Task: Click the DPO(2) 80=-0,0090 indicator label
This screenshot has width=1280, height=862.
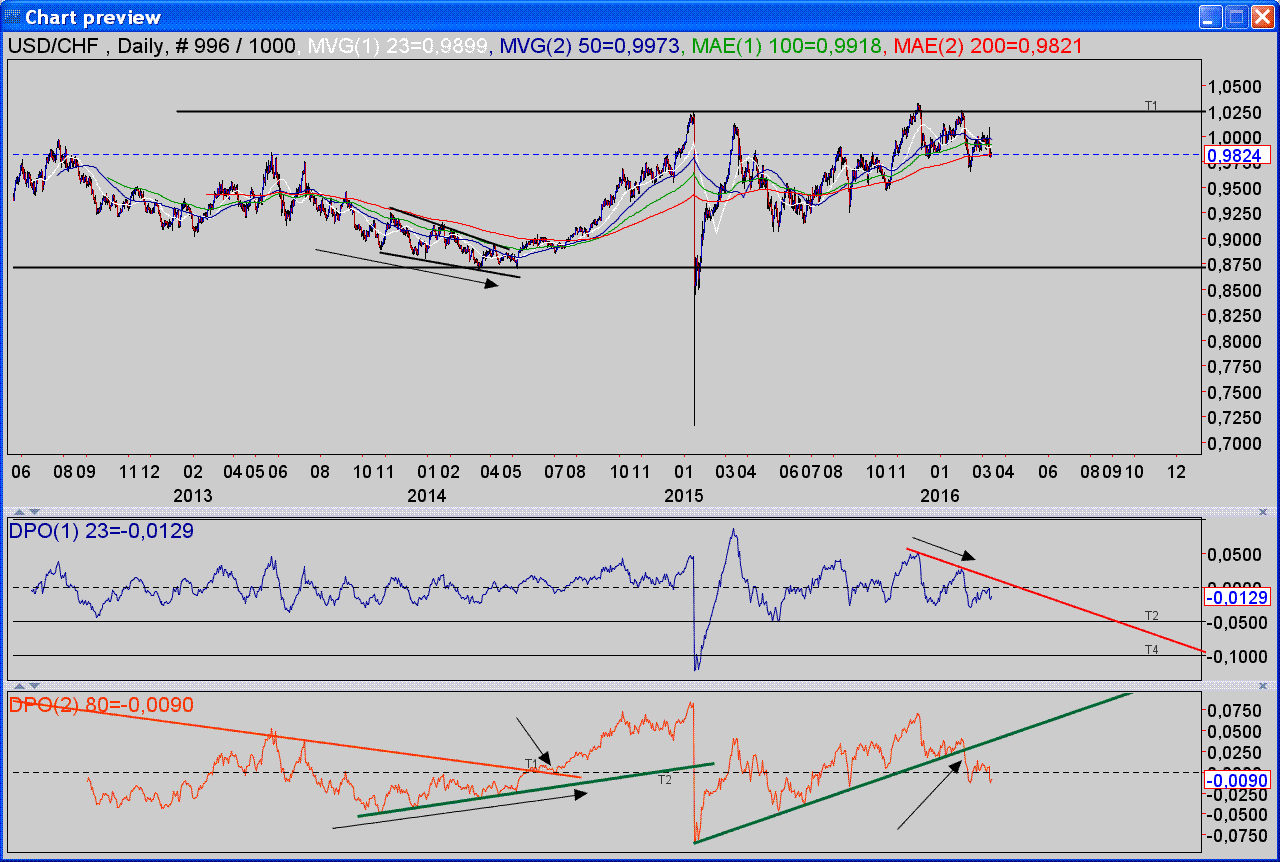Action: (x=101, y=705)
